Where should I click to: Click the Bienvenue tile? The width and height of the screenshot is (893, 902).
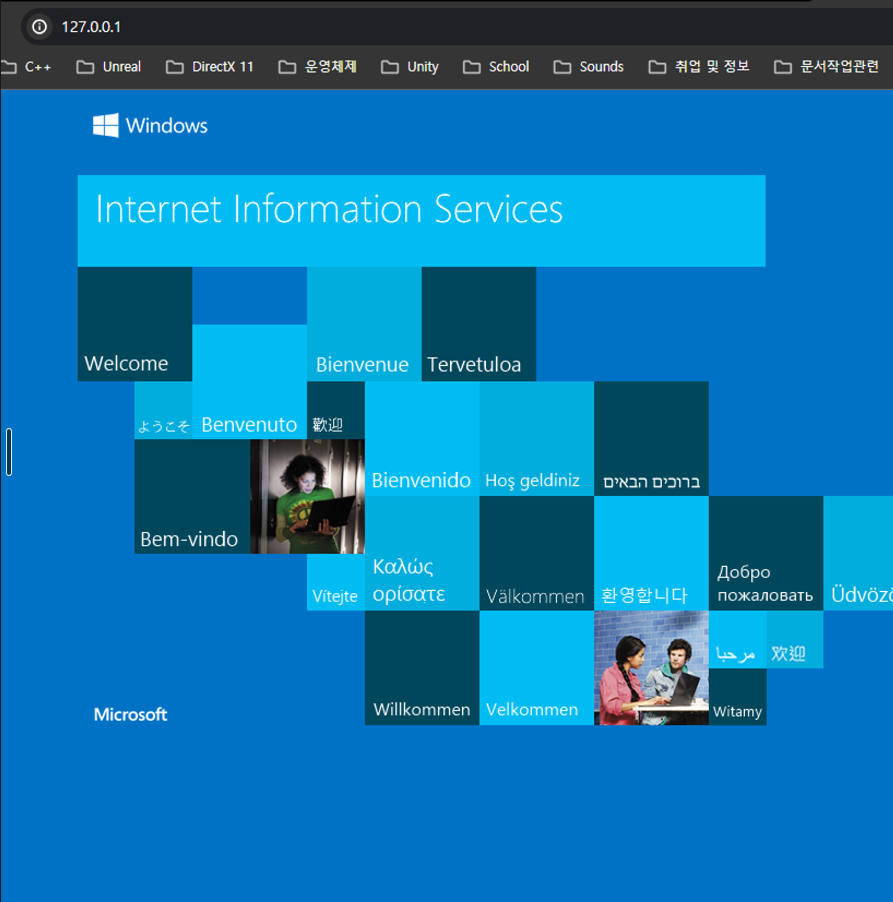[x=364, y=324]
